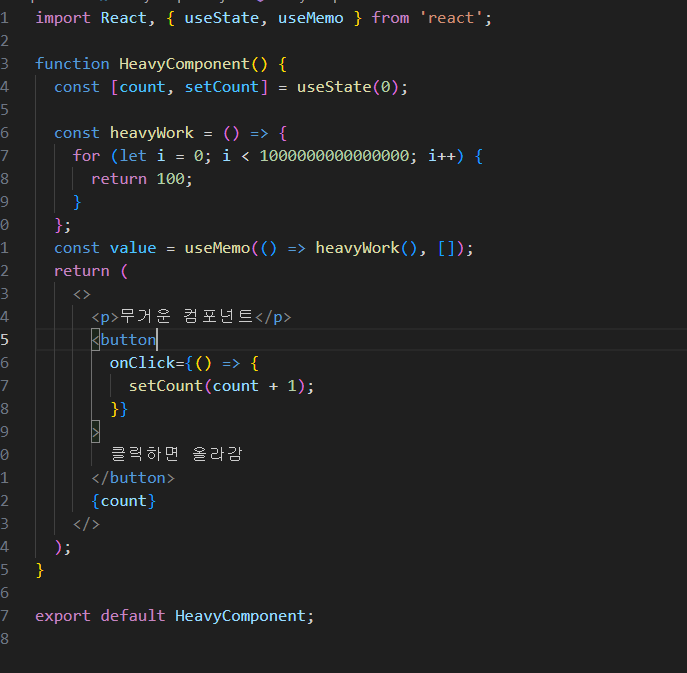Click the button label 클릭하면 올라감
Viewport: 687px width, 673px height.
point(177,454)
